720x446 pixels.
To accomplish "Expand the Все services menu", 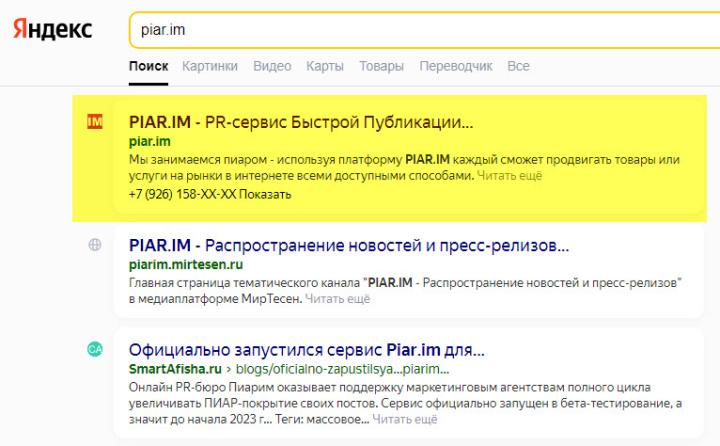I will (x=518, y=66).
